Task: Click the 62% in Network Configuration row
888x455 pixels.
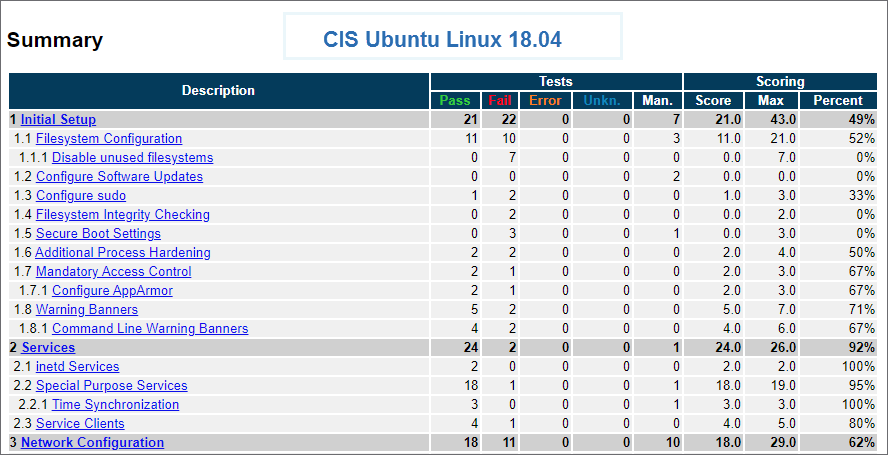Action: pos(862,443)
